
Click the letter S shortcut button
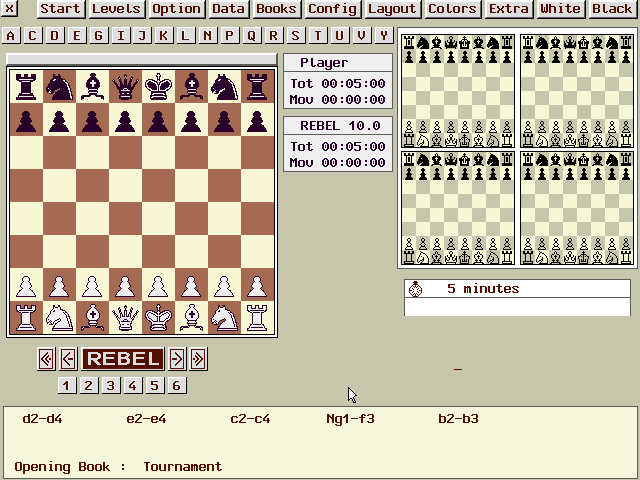(296, 36)
